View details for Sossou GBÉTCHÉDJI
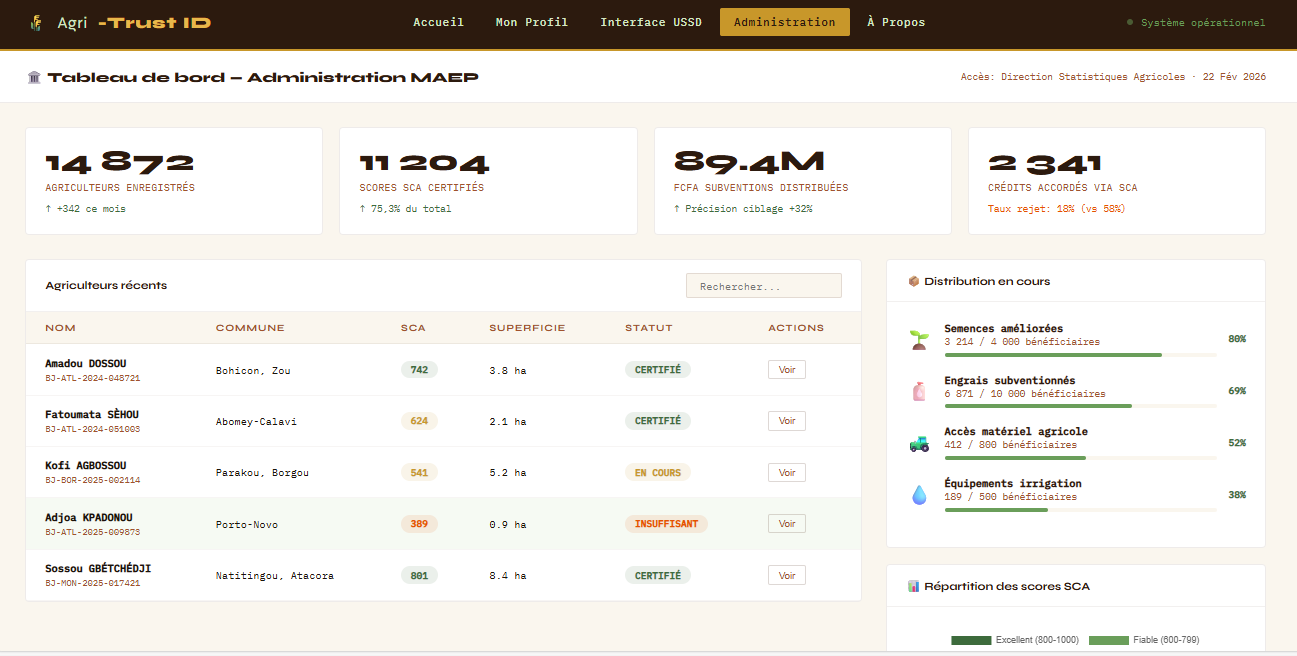Viewport: 1297px width, 656px height. pos(787,575)
